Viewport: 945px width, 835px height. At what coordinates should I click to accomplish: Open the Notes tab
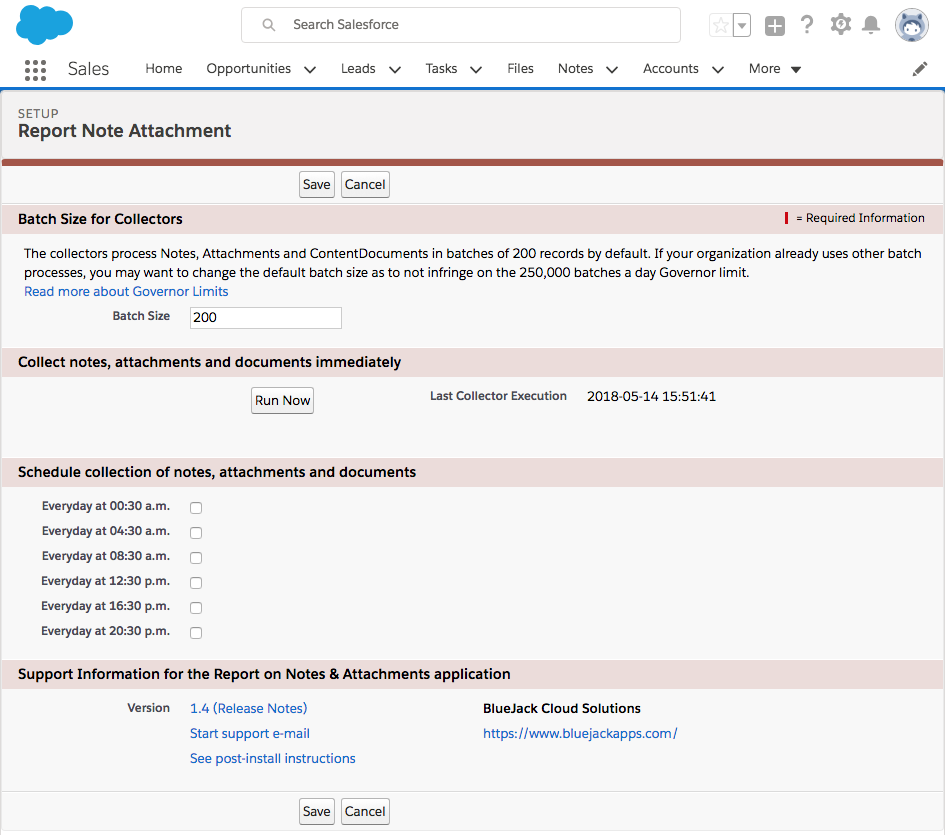[576, 69]
